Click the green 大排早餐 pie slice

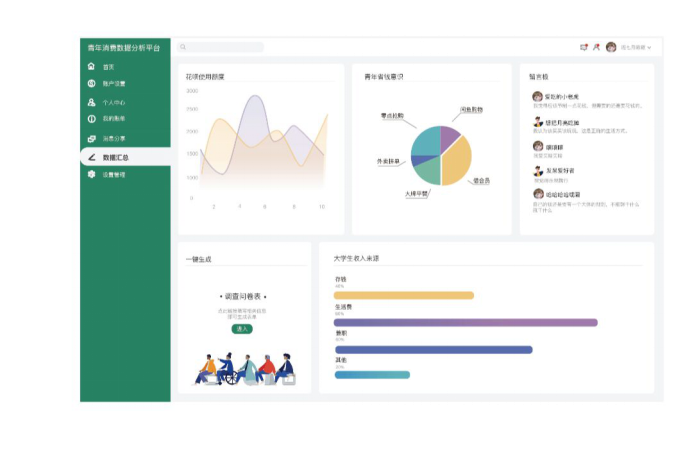point(429,171)
